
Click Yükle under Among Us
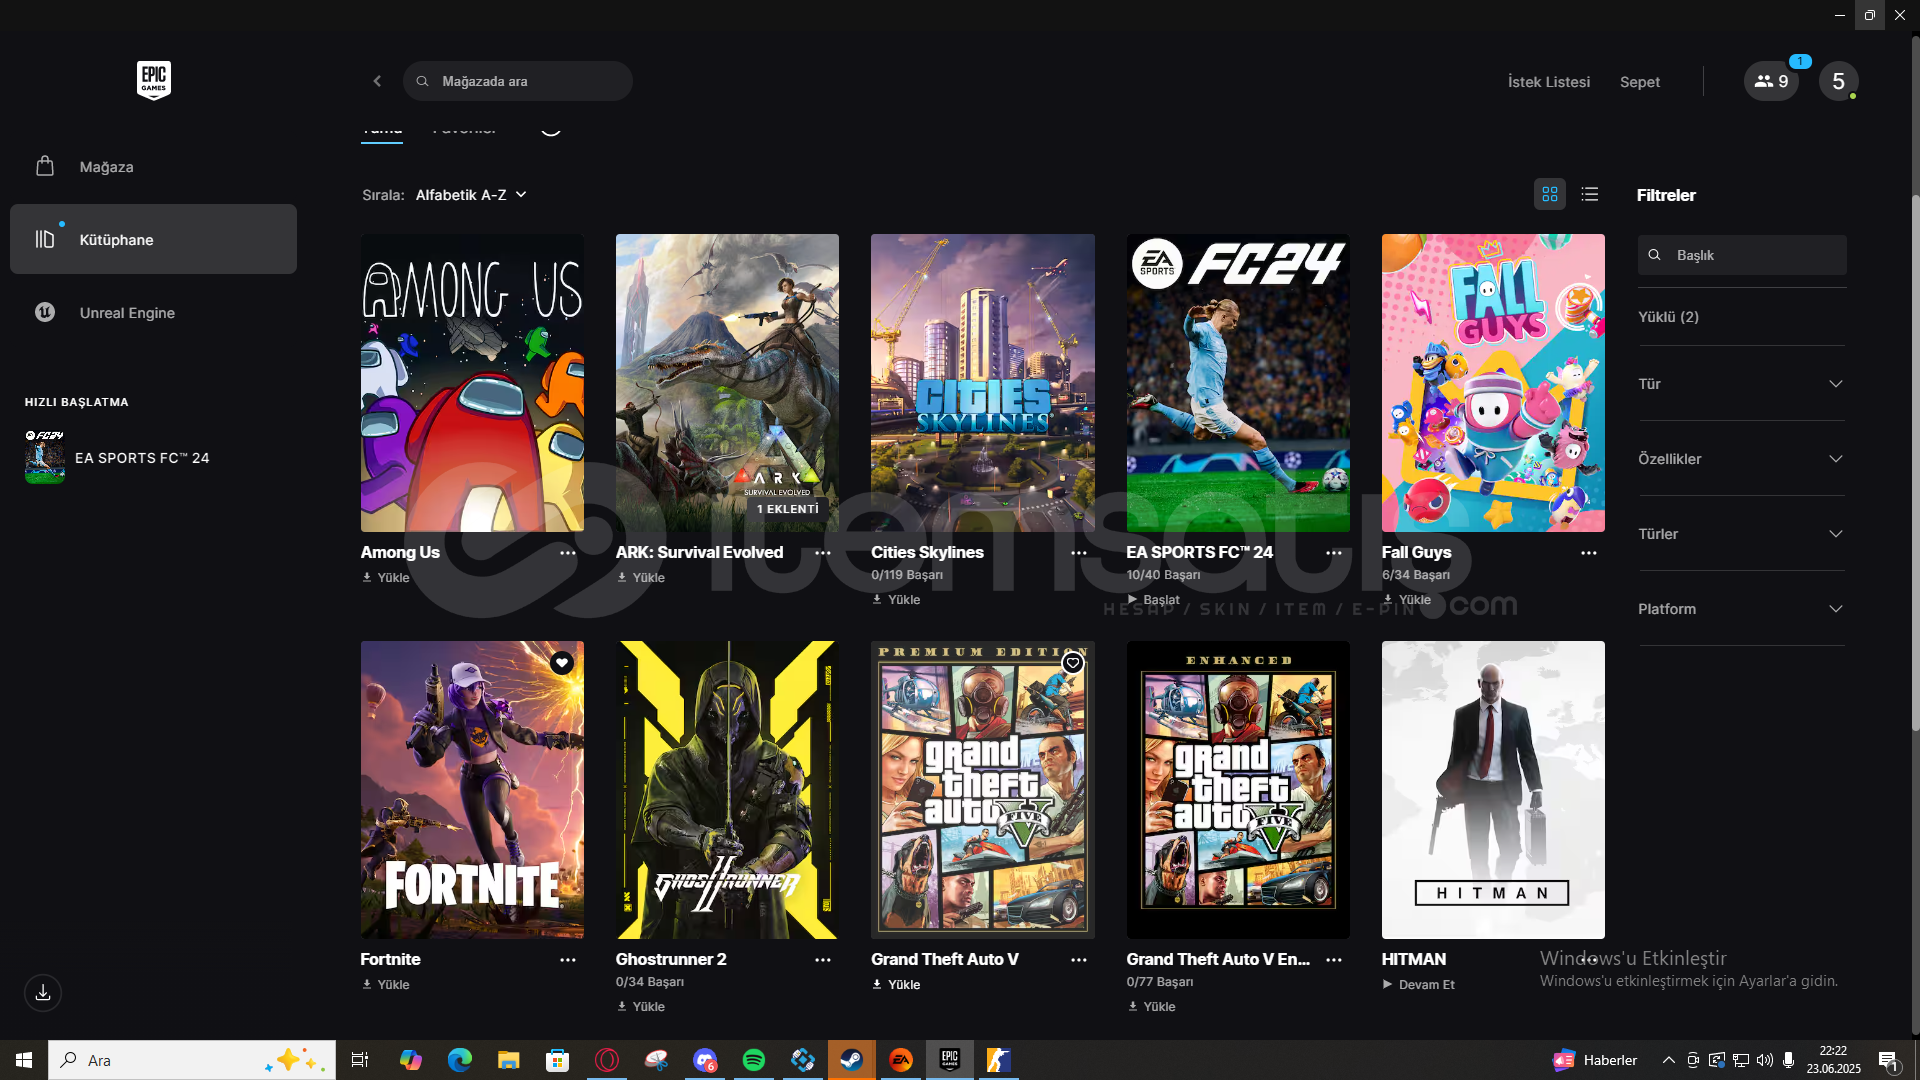click(x=386, y=577)
